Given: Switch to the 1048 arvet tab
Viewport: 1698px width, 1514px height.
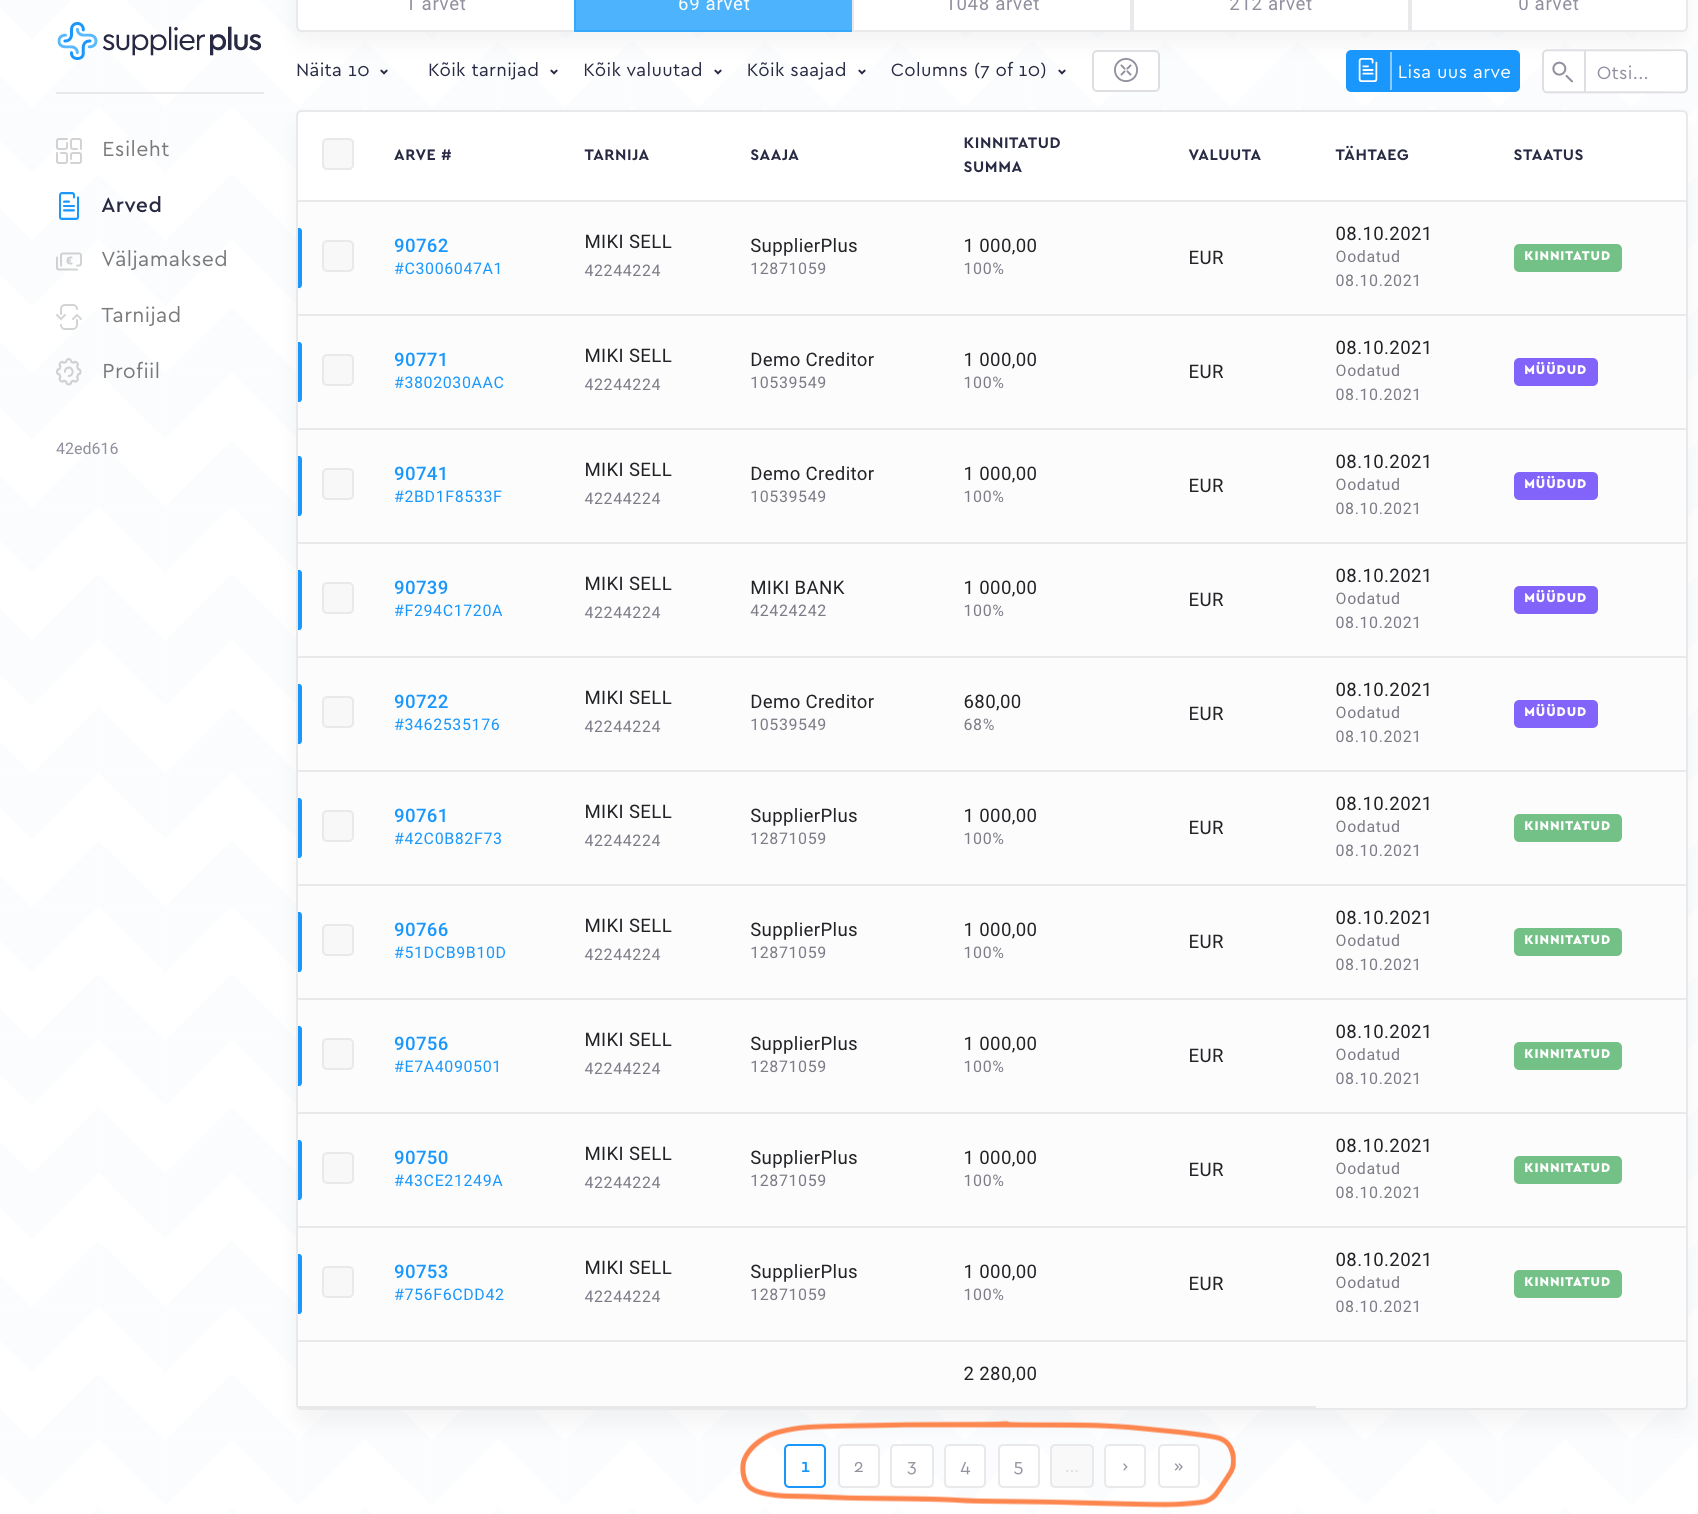Looking at the screenshot, I should (x=992, y=8).
